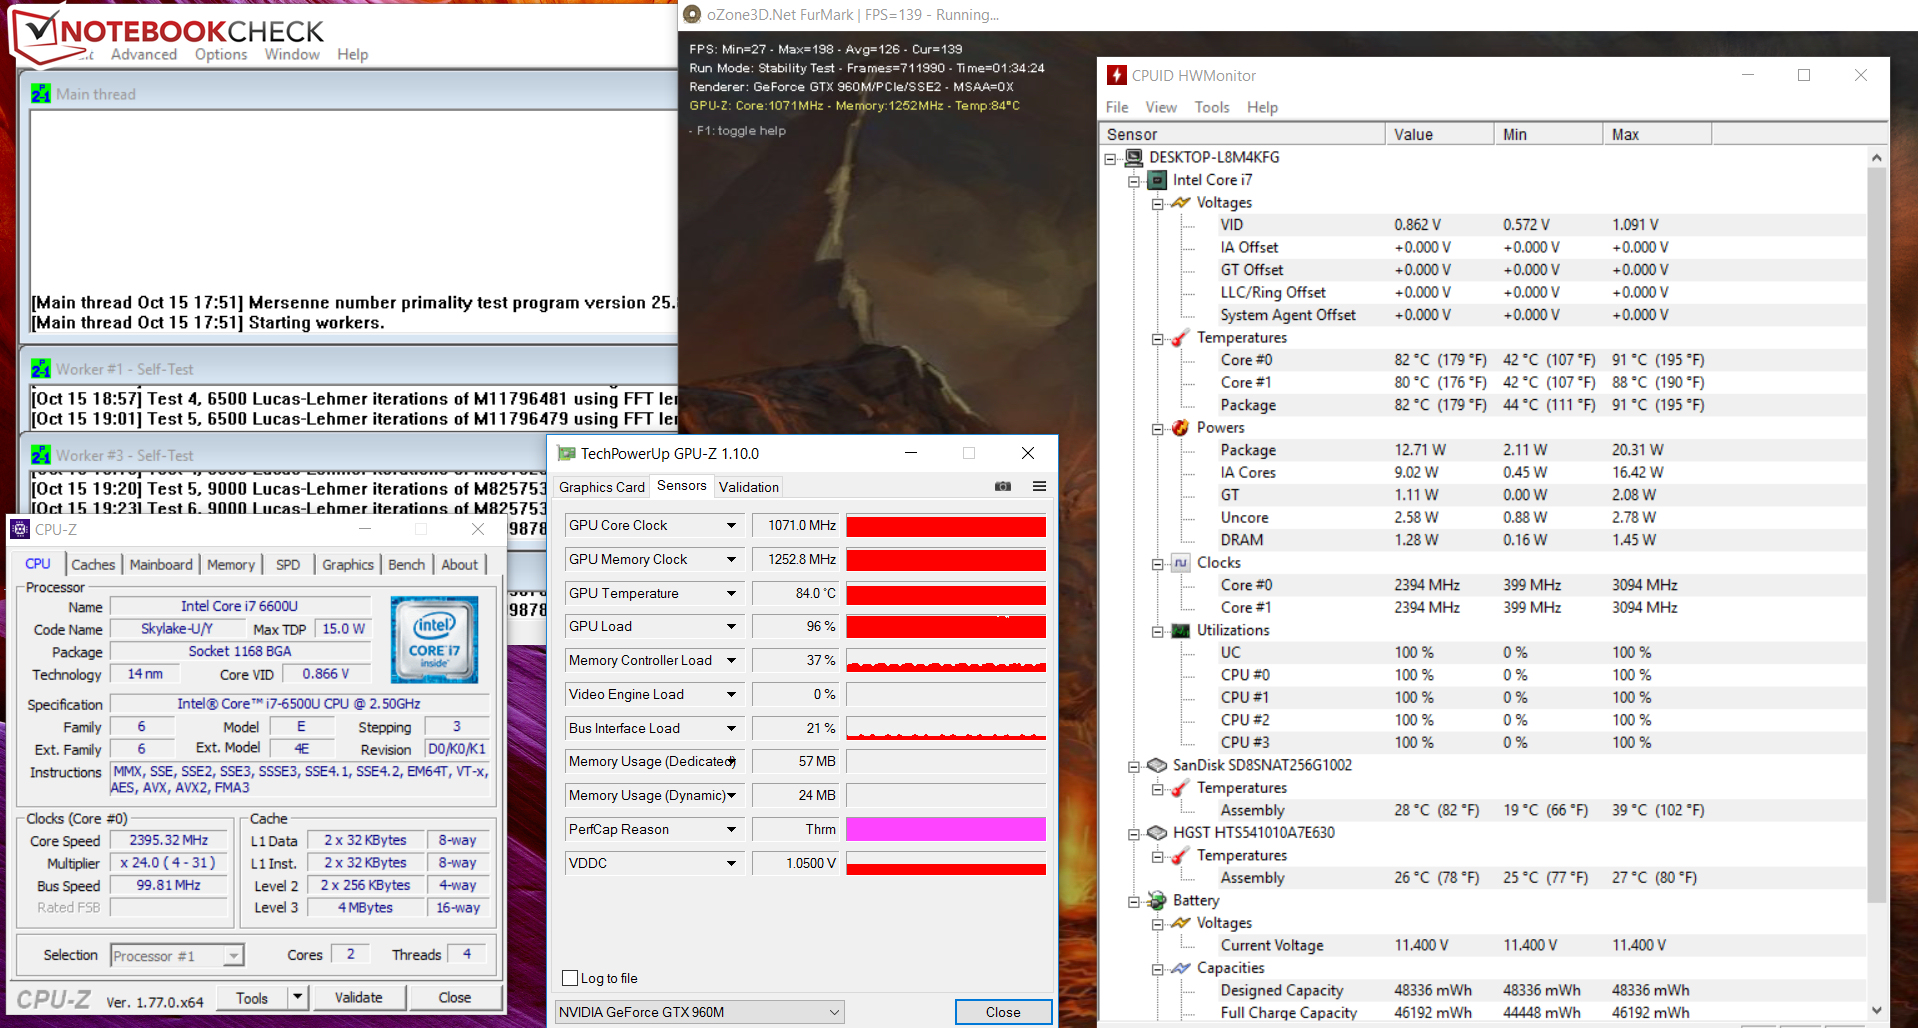This screenshot has height=1028, width=1918.
Task: Click the FurMark window title icon
Action: tap(691, 14)
